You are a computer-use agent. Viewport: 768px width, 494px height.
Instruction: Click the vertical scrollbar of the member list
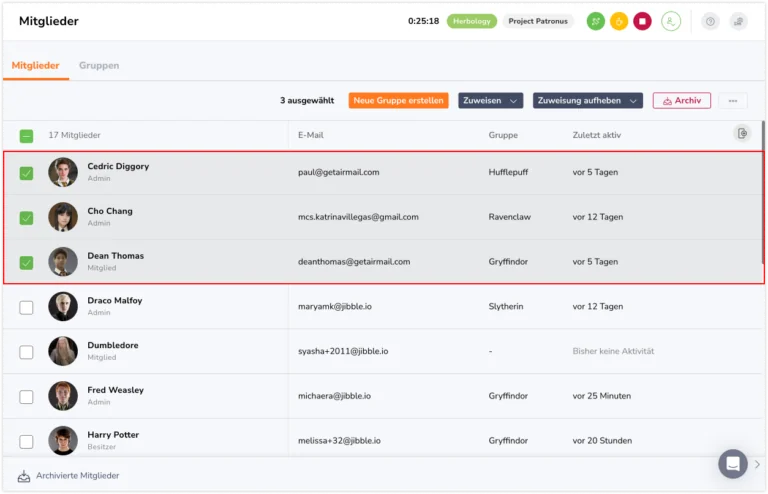point(763,191)
